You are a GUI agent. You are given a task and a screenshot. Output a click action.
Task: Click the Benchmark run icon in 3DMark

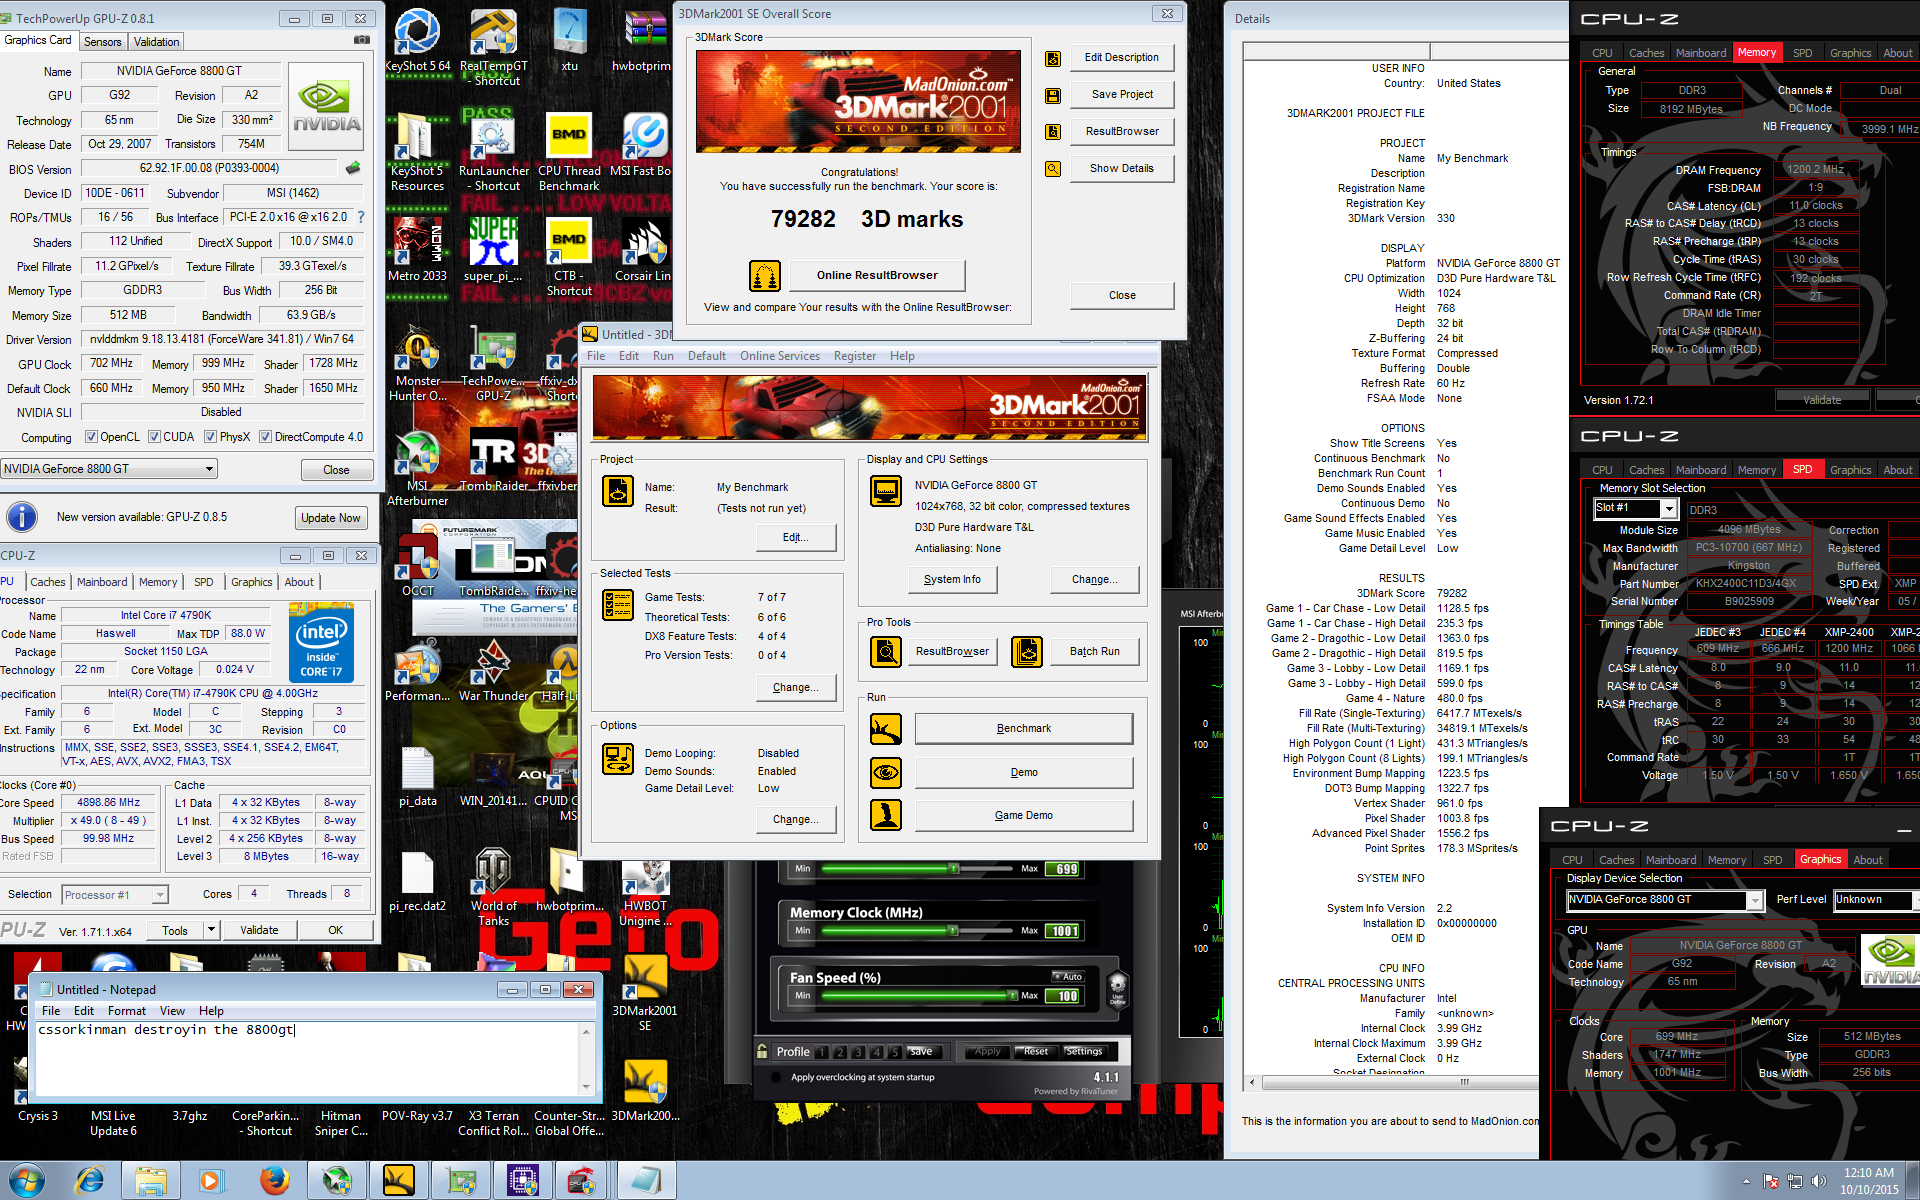(x=885, y=729)
